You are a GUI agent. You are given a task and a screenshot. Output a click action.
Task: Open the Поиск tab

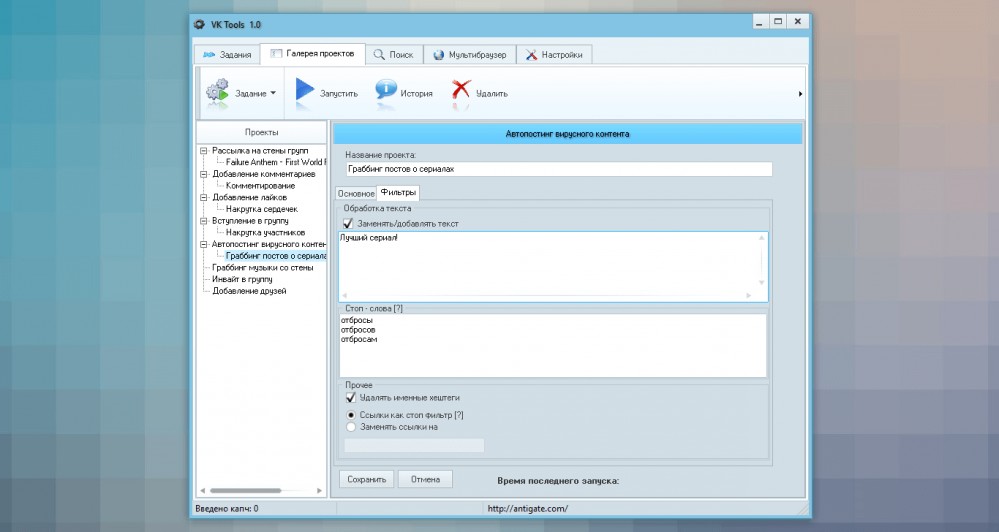click(x=394, y=55)
